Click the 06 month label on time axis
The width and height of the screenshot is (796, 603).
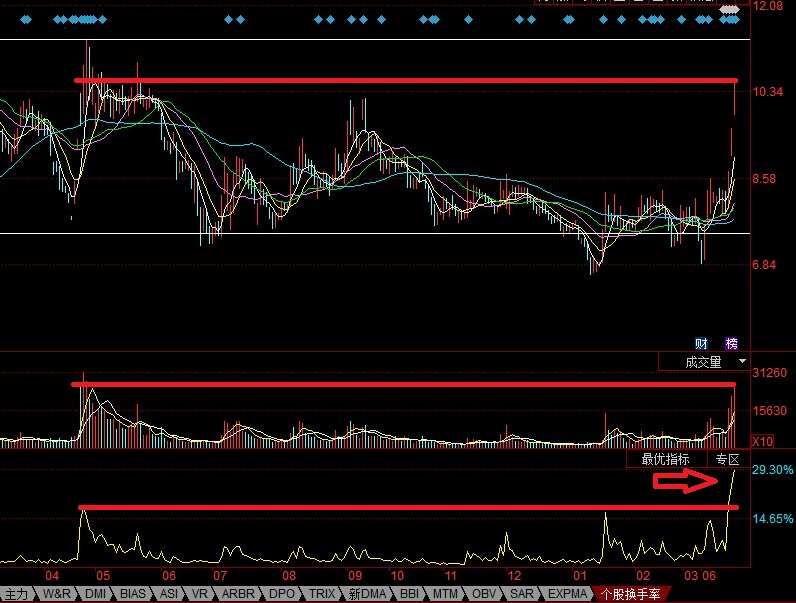[x=169, y=576]
